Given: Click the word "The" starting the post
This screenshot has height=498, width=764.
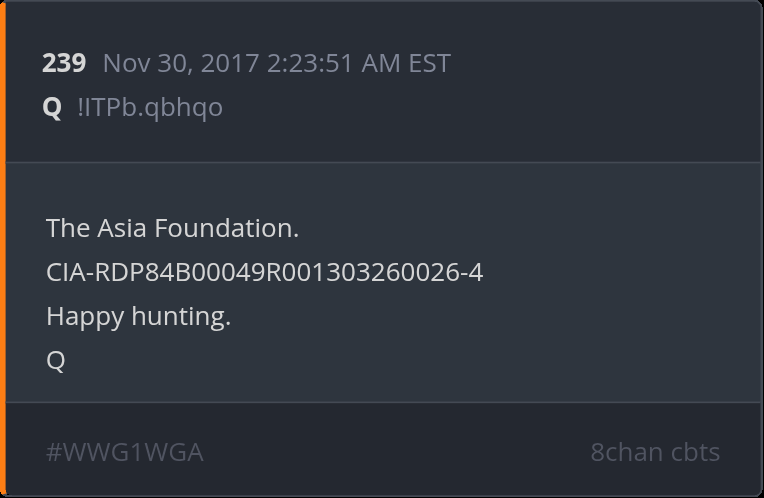Looking at the screenshot, I should 68,228.
